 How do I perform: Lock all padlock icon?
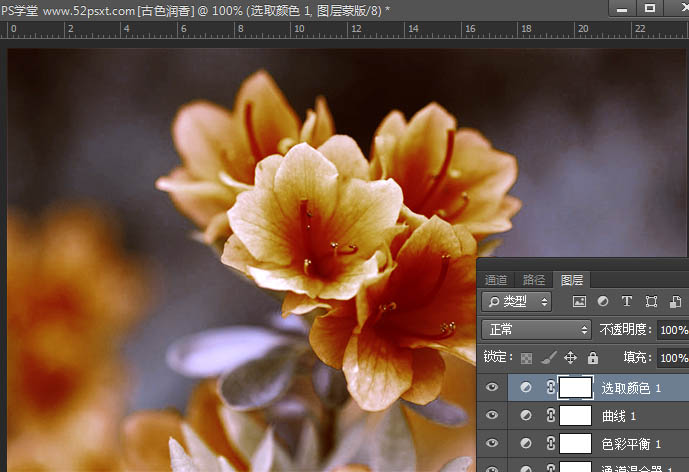point(593,358)
